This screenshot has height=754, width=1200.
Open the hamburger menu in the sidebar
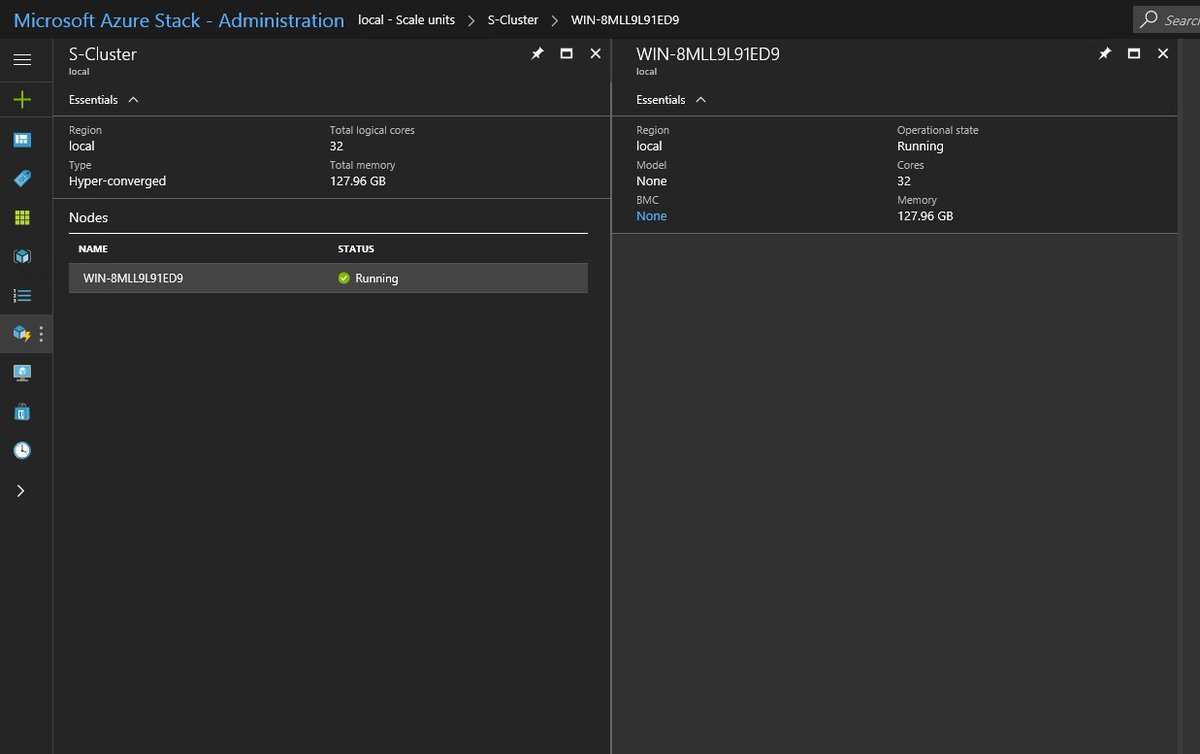coord(22,60)
